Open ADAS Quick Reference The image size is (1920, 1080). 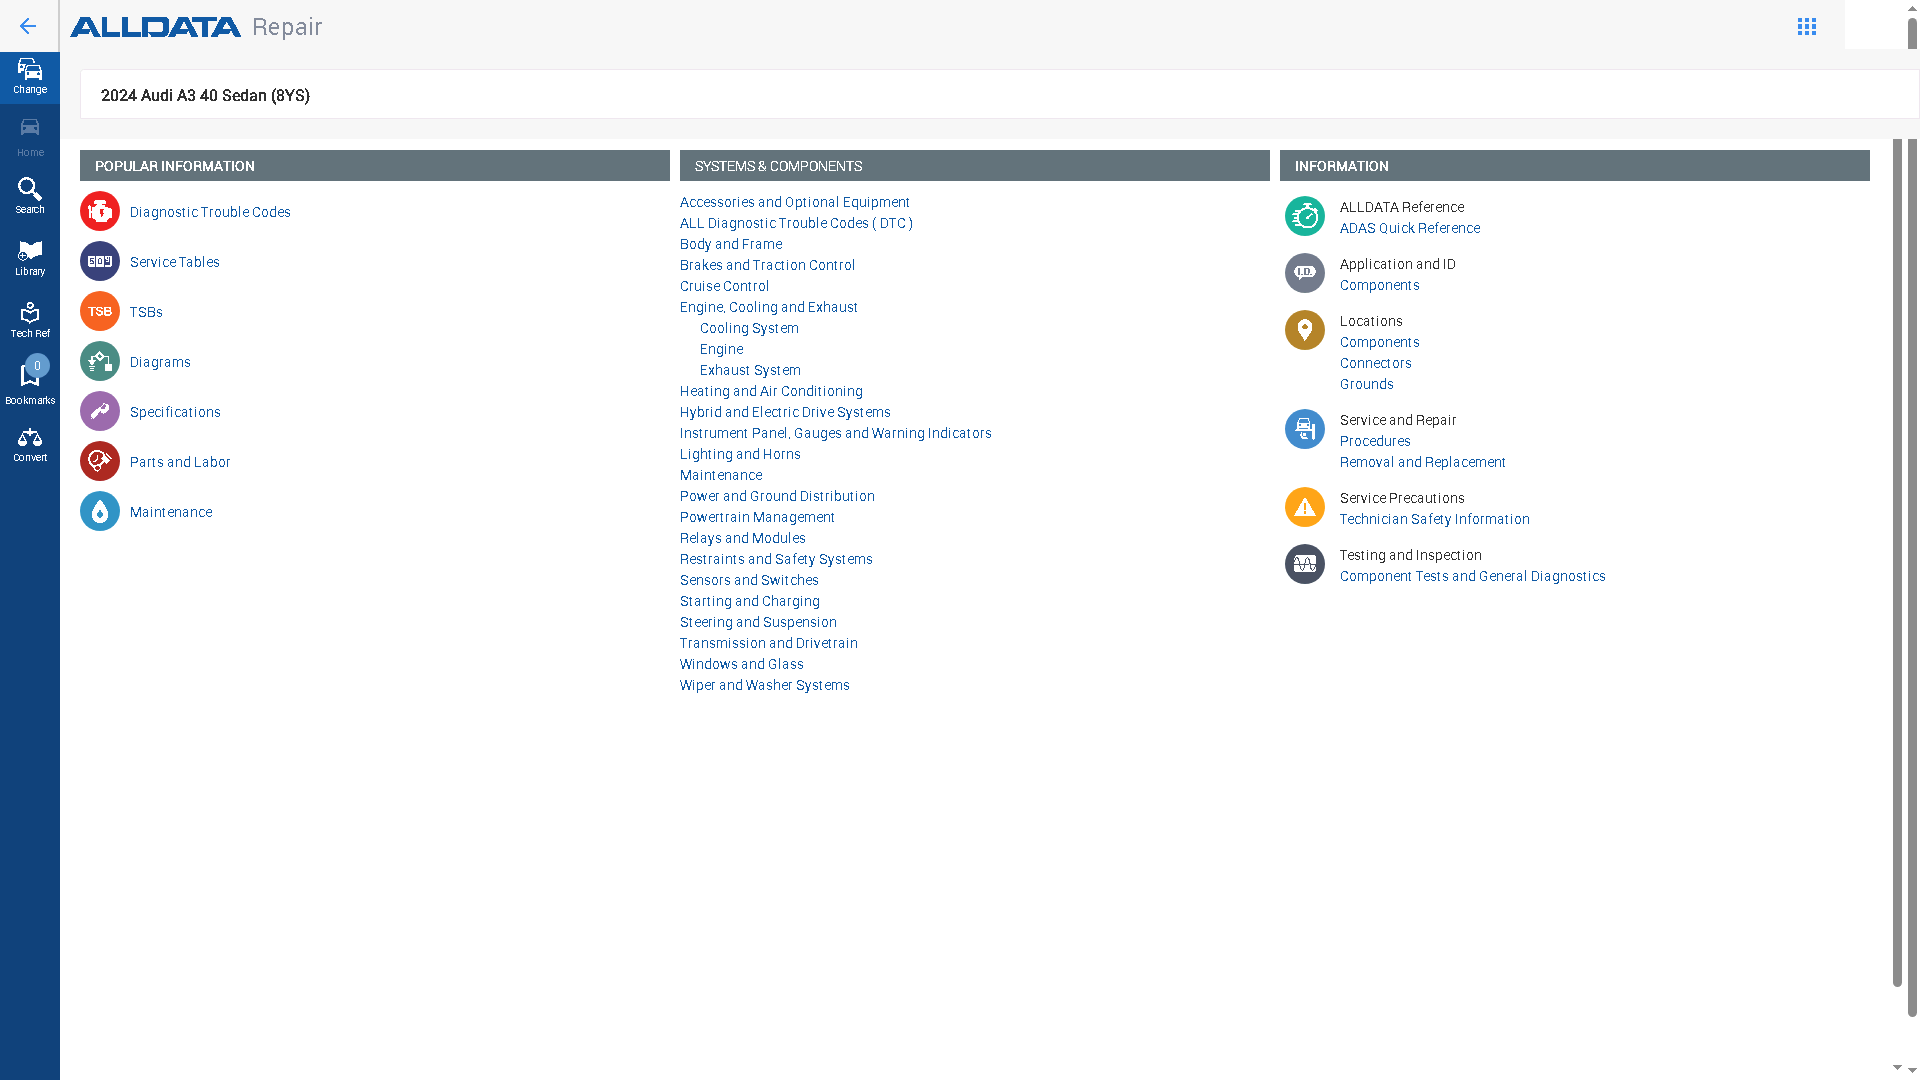coord(1410,228)
